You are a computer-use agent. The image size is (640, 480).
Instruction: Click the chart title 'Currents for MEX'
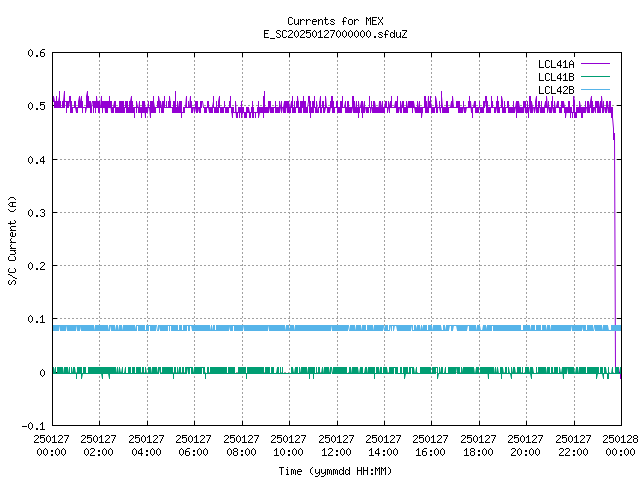click(335, 21)
